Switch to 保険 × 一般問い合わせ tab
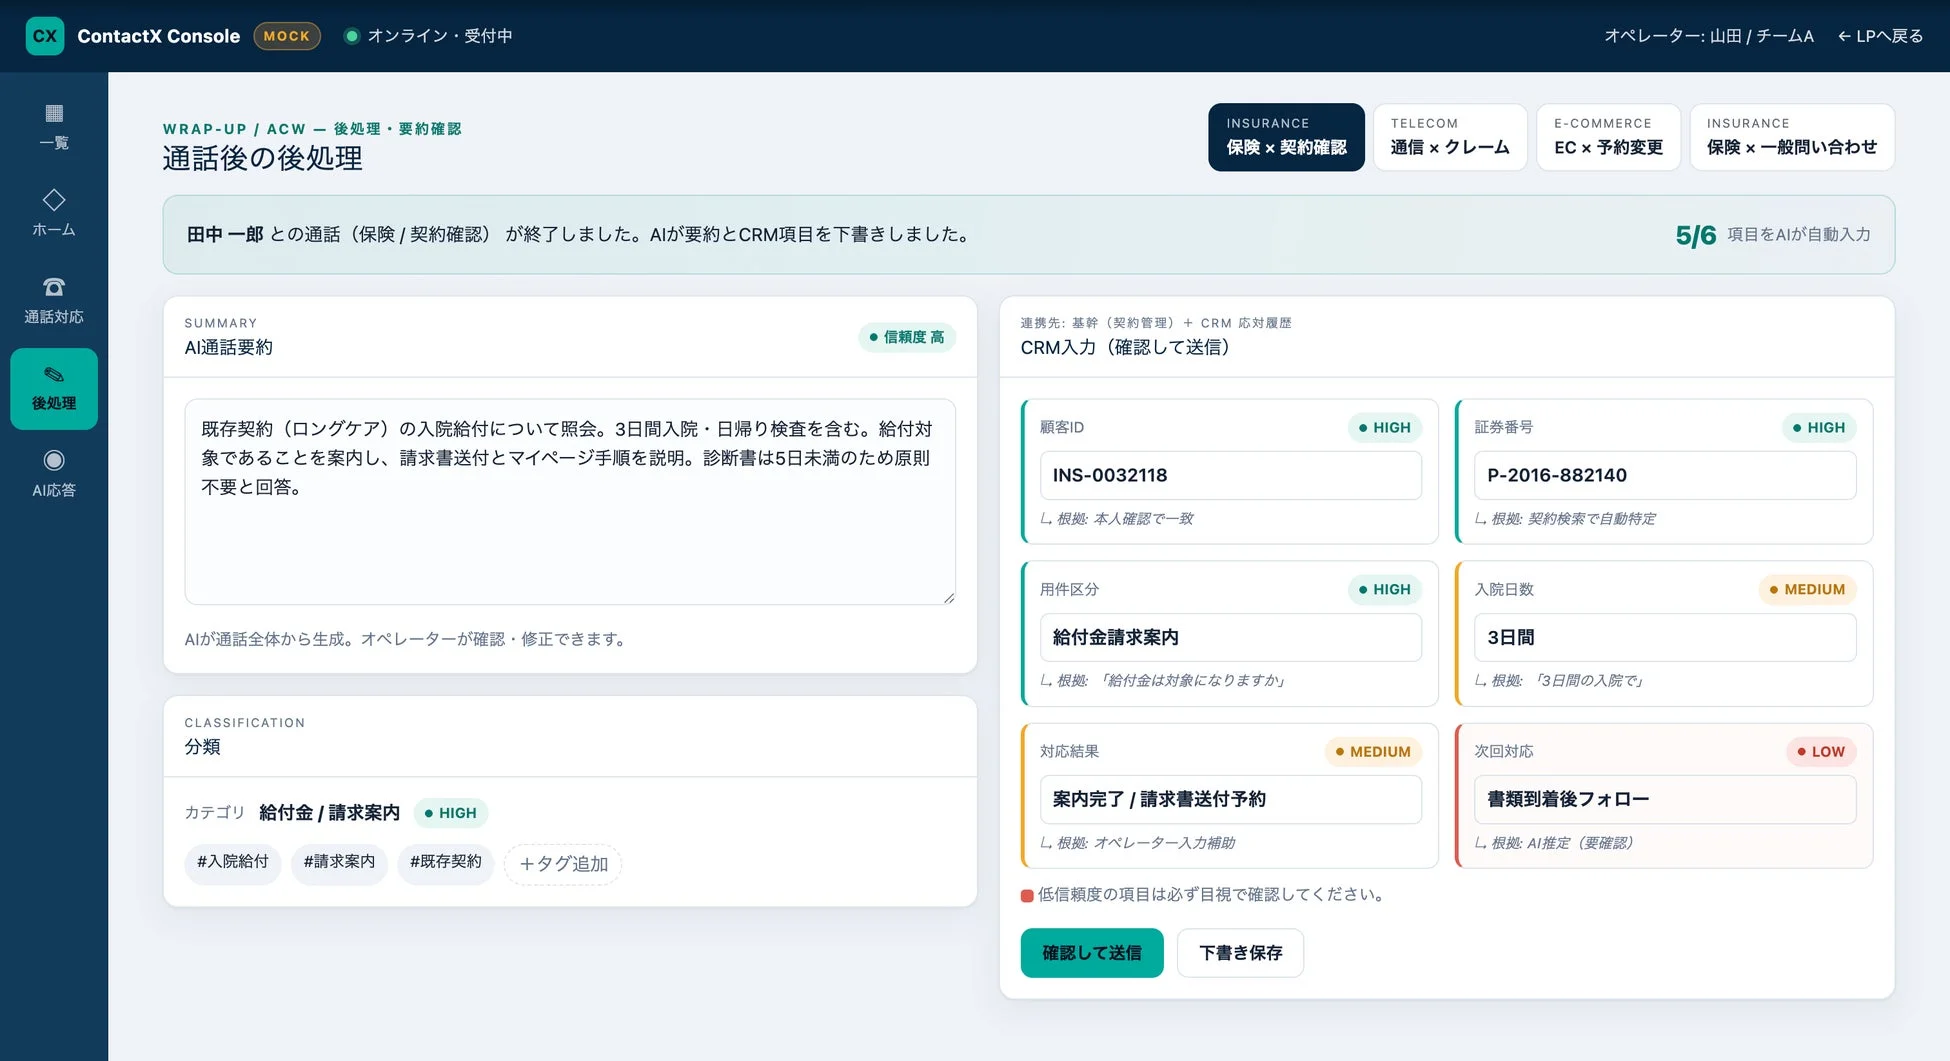1950x1061 pixels. click(x=1792, y=137)
